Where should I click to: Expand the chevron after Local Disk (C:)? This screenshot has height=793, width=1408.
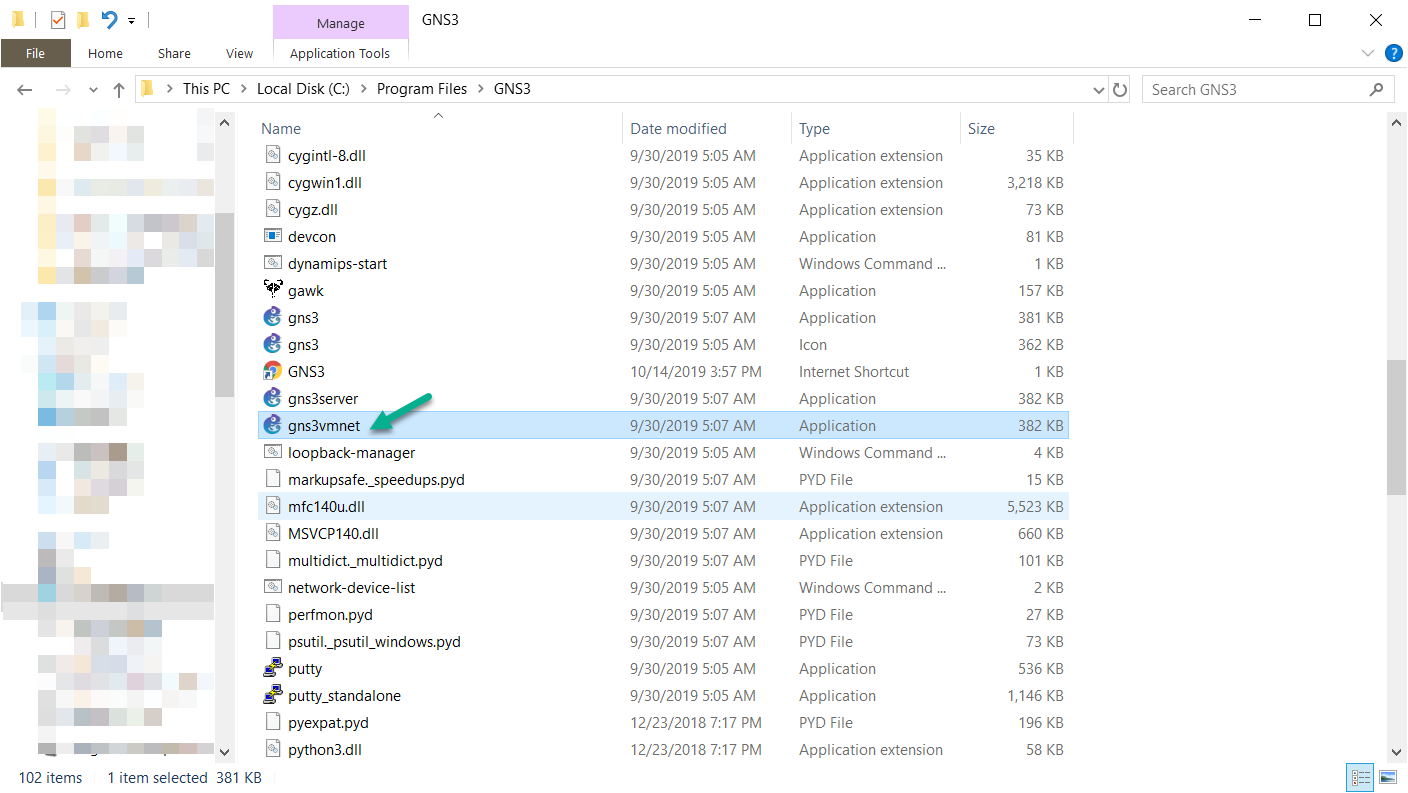[x=363, y=89]
